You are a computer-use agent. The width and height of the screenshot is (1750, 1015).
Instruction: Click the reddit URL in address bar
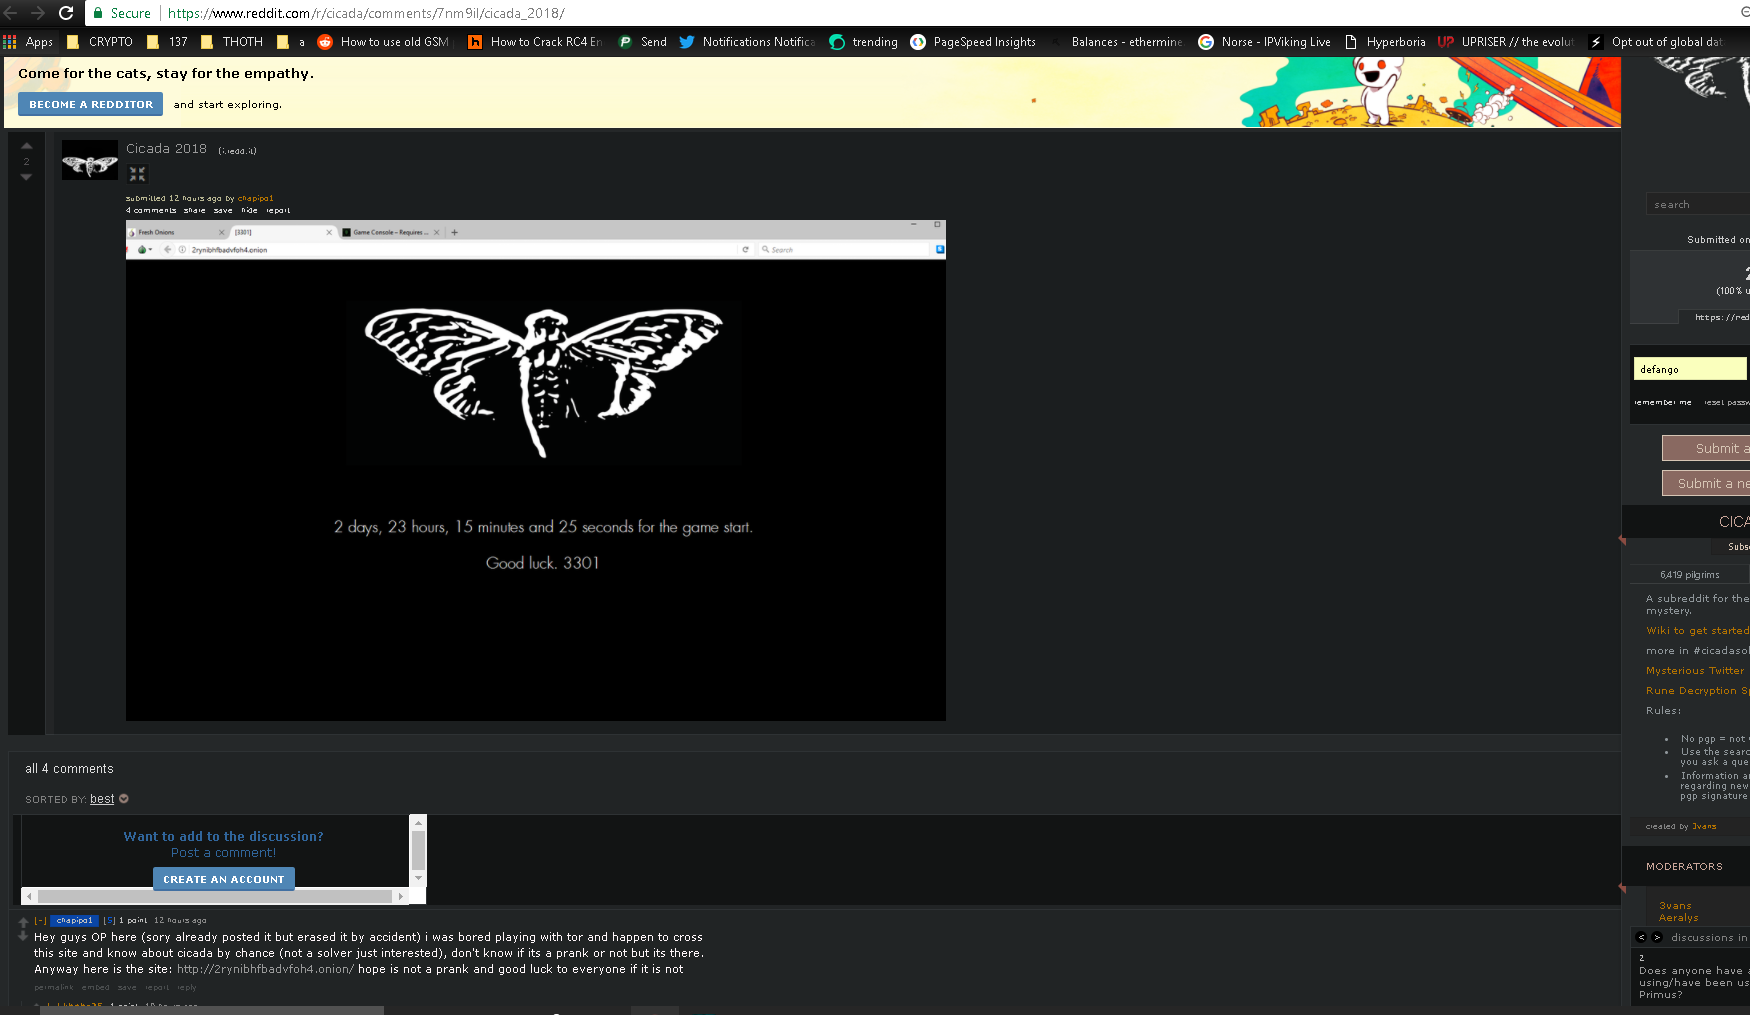[x=366, y=13]
